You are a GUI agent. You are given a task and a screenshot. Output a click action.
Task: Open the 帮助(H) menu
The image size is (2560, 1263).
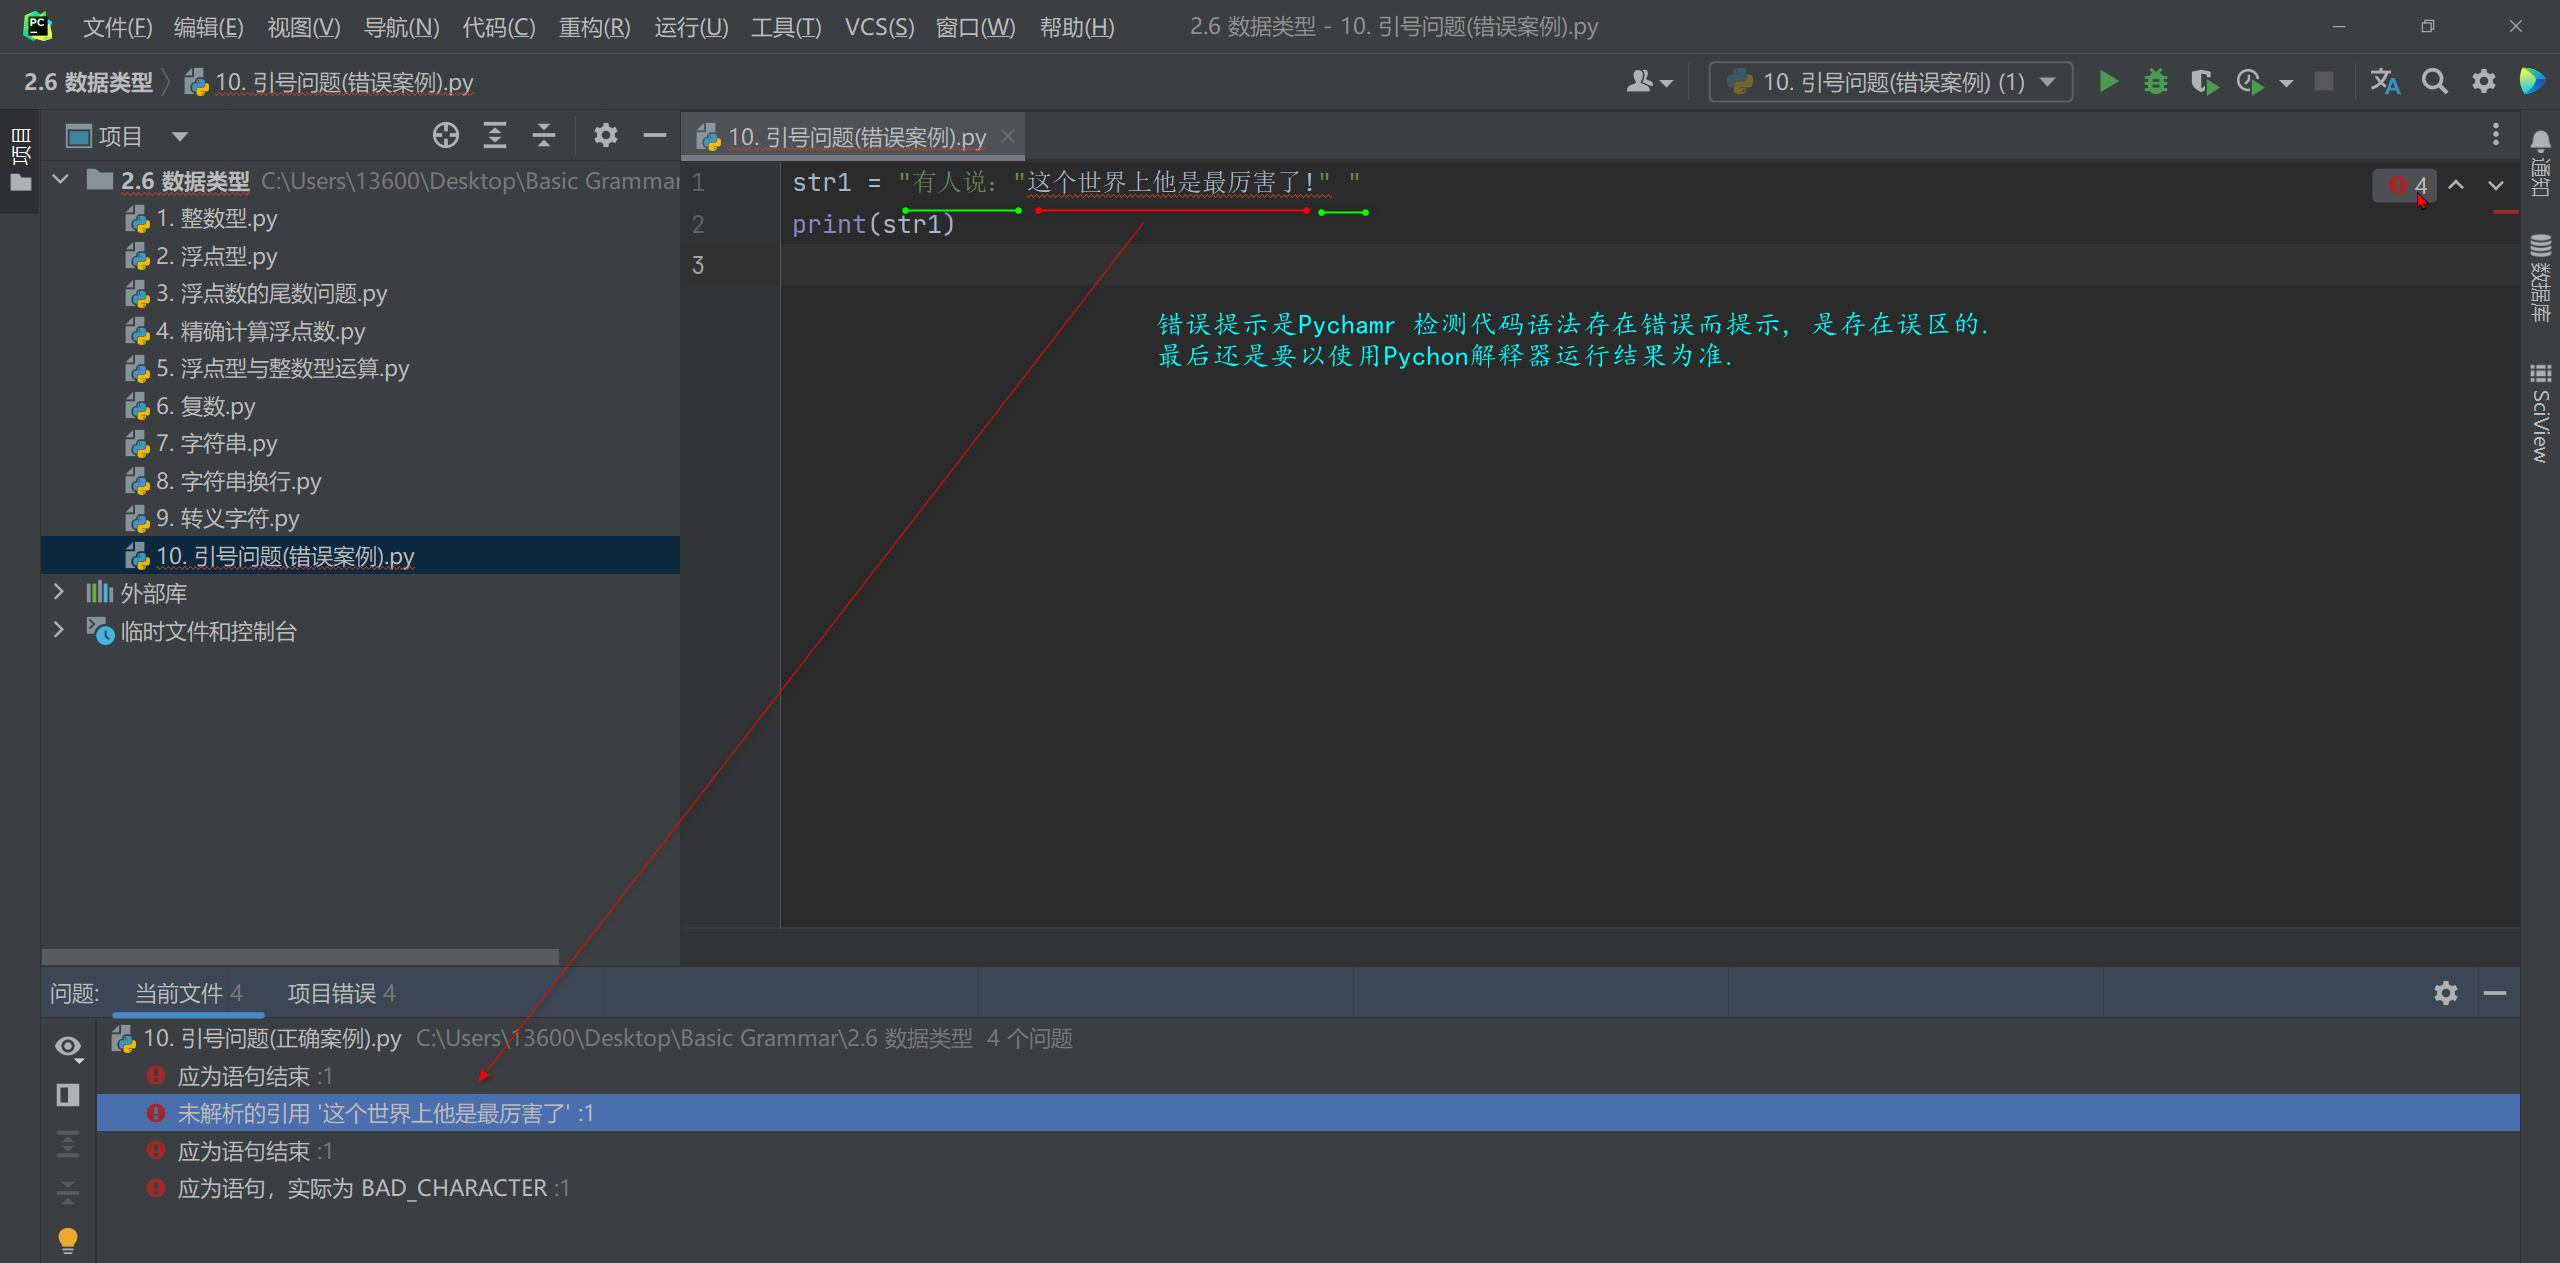click(x=1077, y=27)
